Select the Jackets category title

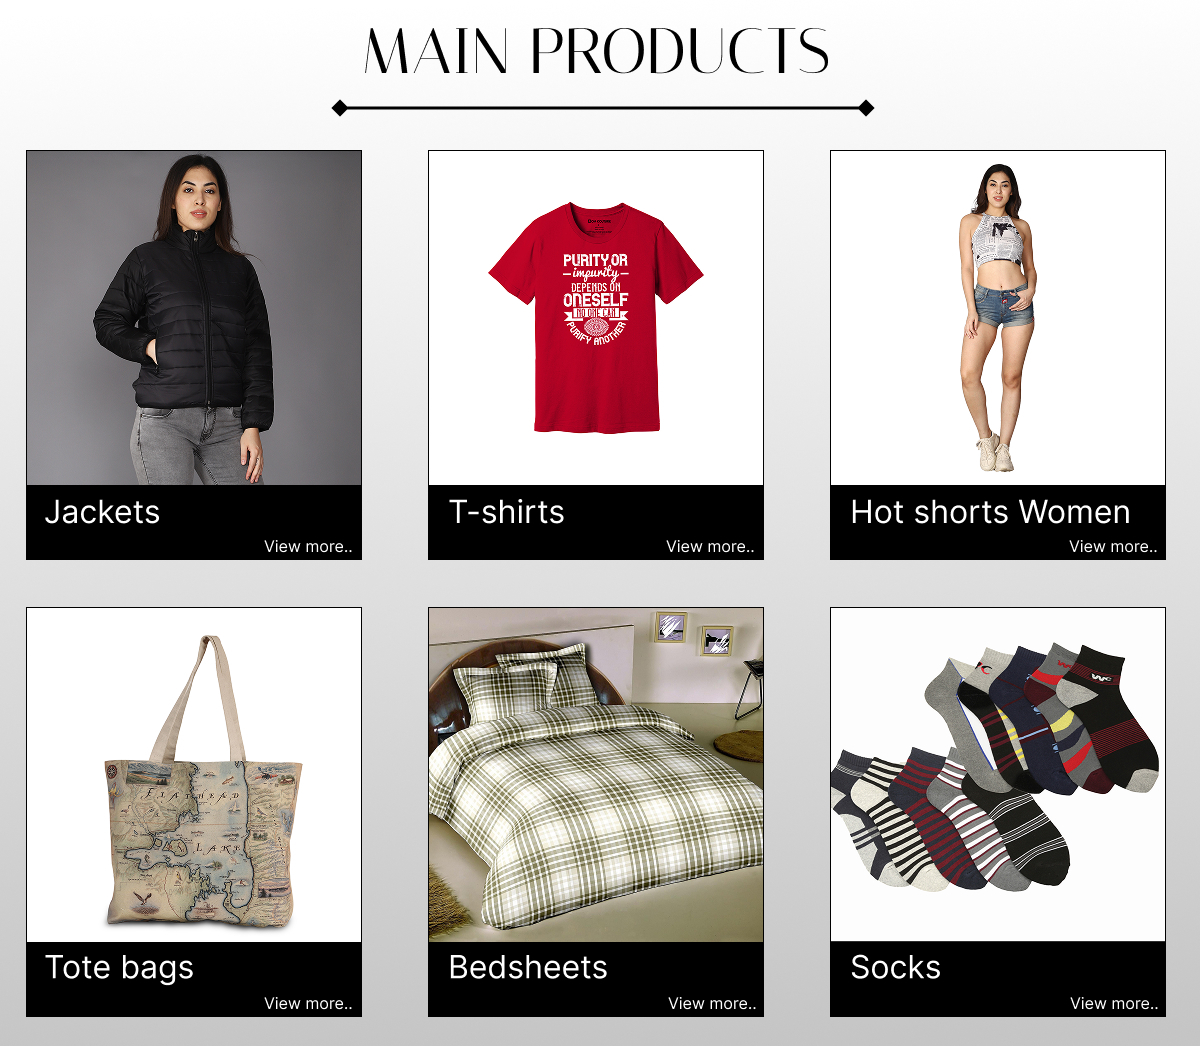(102, 512)
